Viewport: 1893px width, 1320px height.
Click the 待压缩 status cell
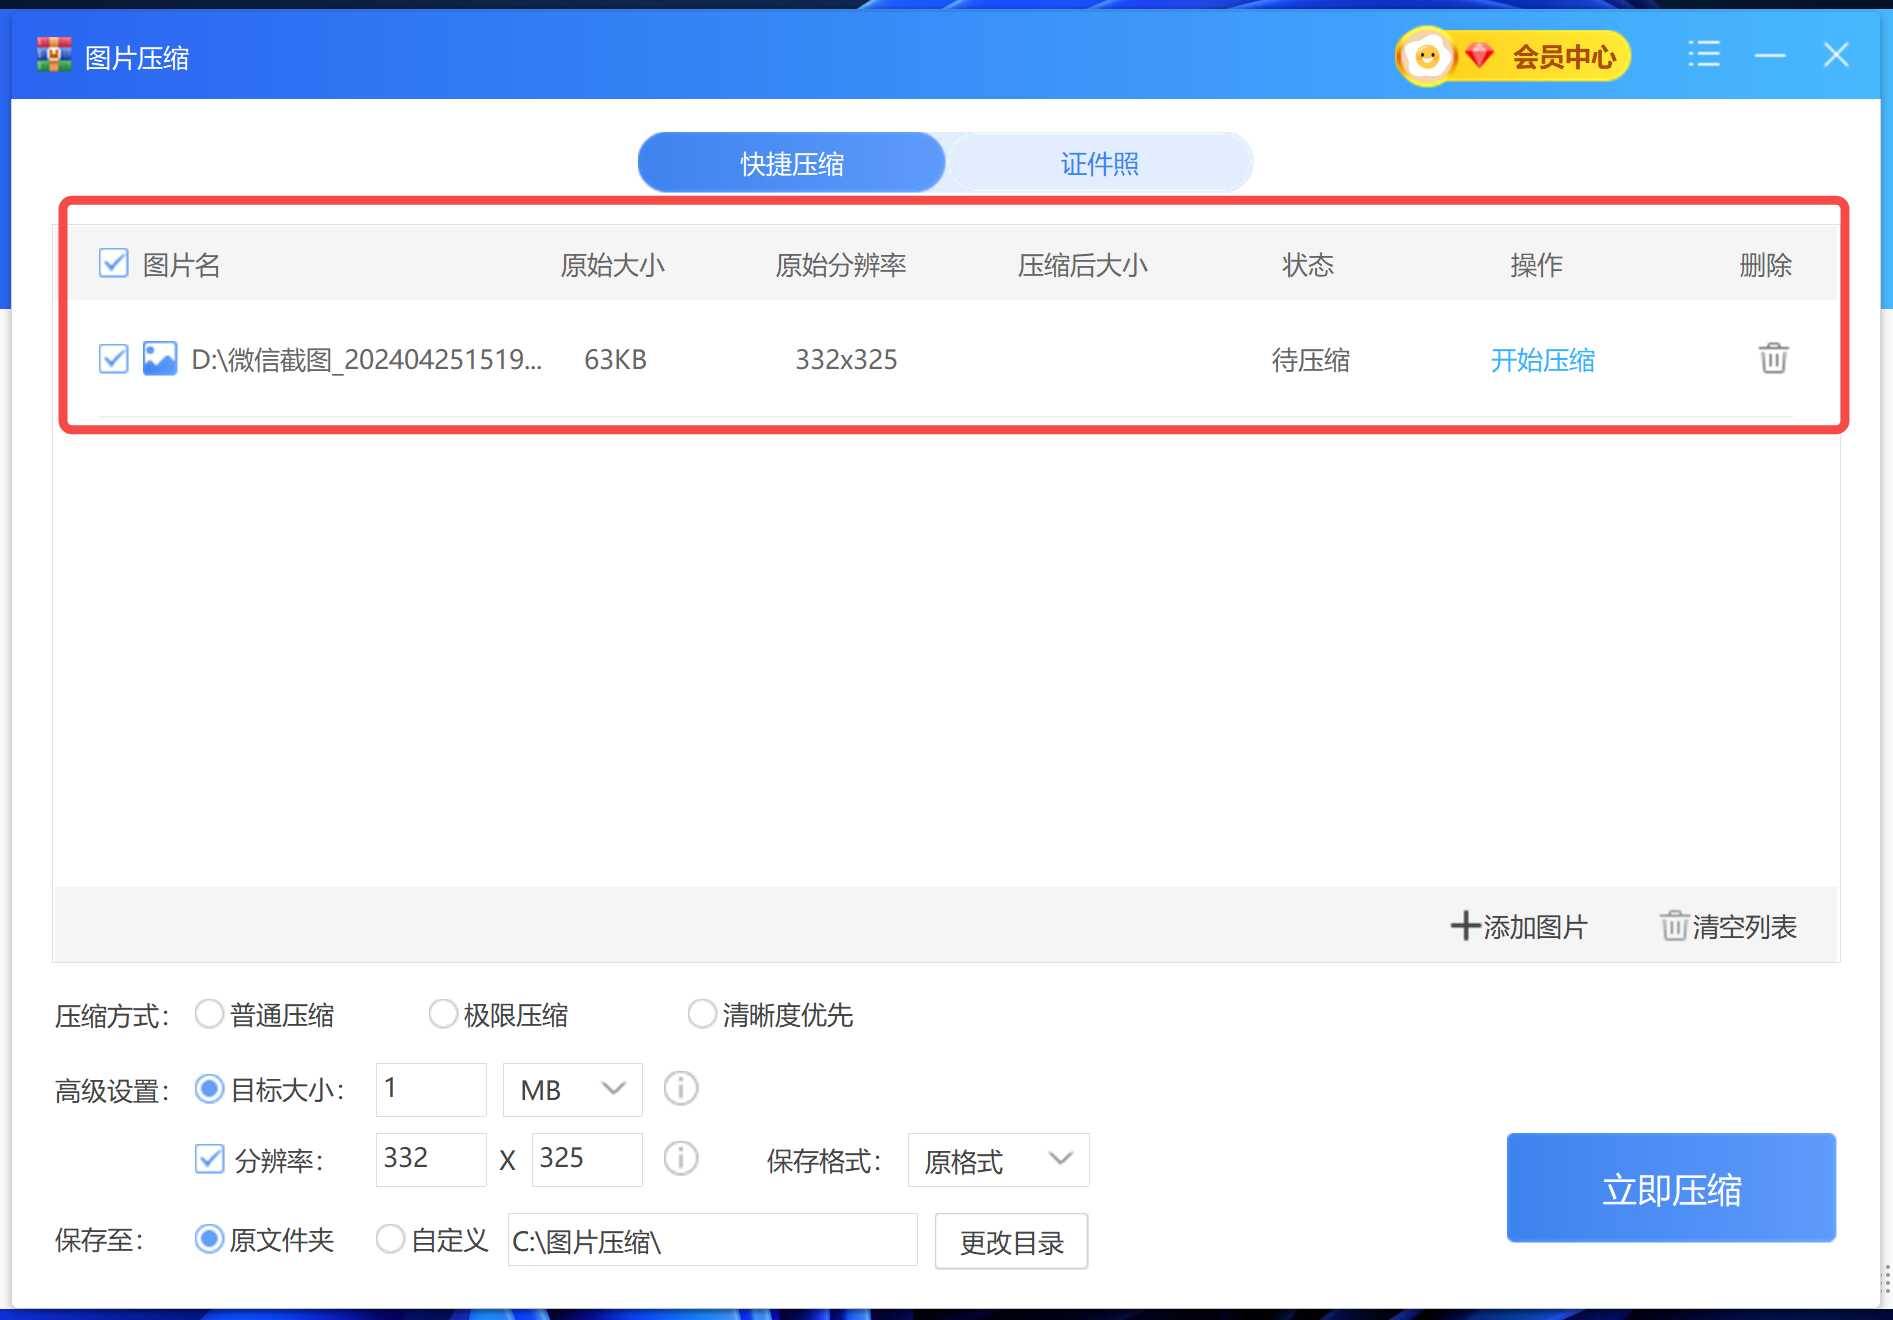click(1310, 360)
